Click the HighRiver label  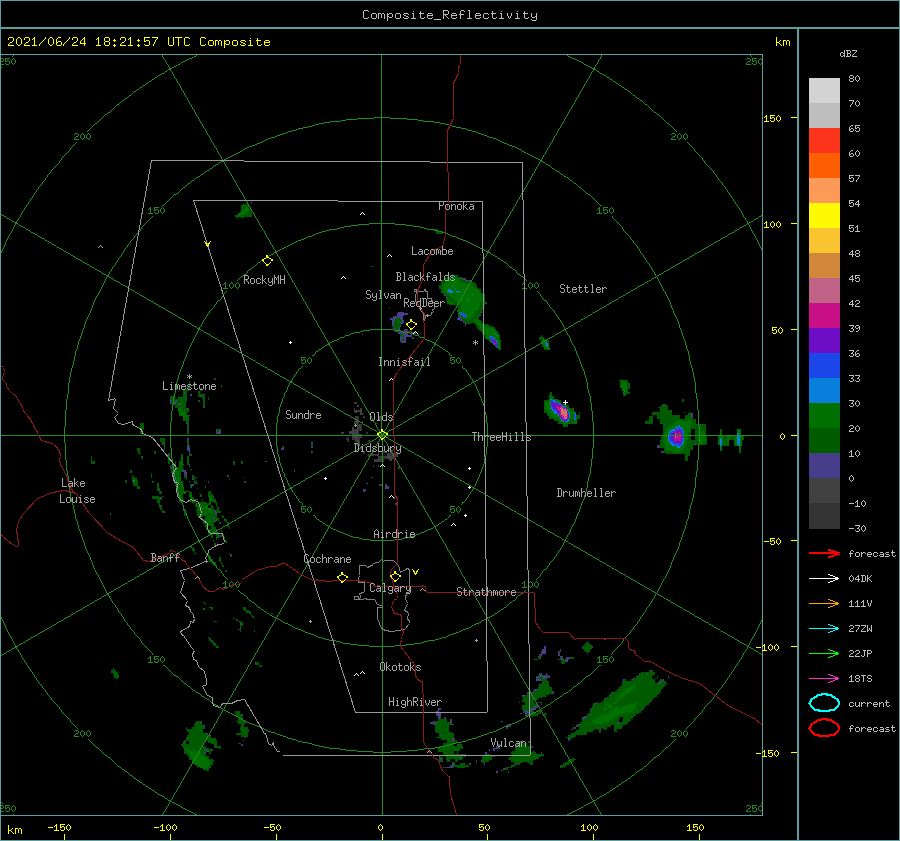pyautogui.click(x=415, y=702)
